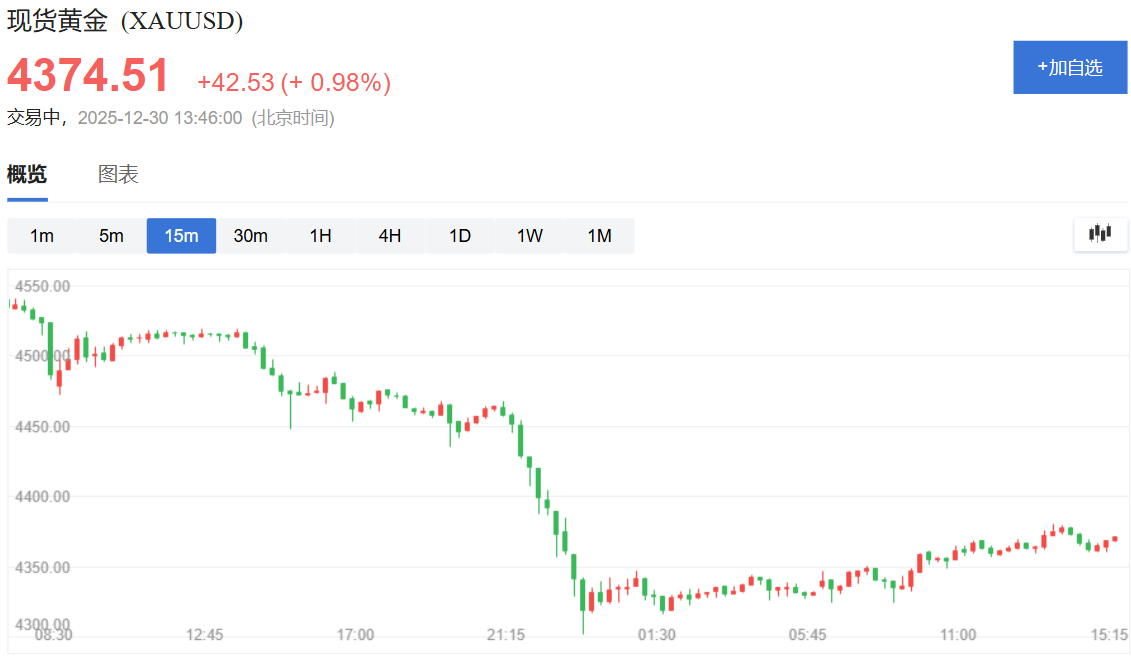This screenshot has height=656, width=1131.
Task: Open the 图表 chart tab
Action: (118, 175)
